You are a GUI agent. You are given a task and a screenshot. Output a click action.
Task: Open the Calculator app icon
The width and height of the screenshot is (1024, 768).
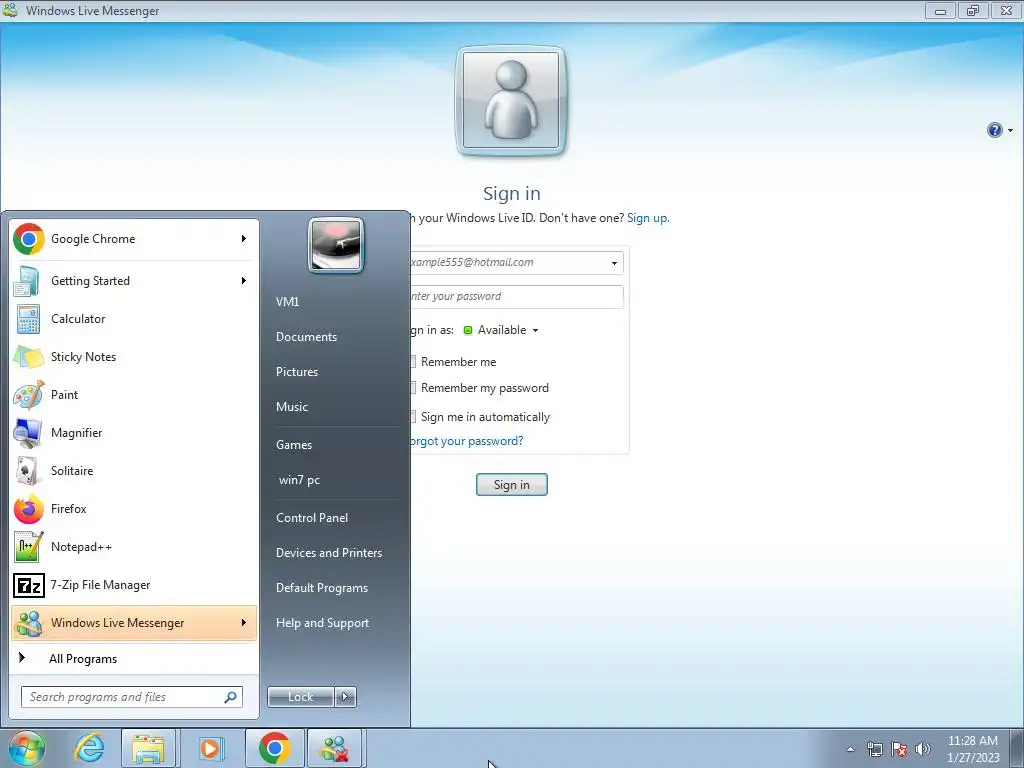(28, 319)
